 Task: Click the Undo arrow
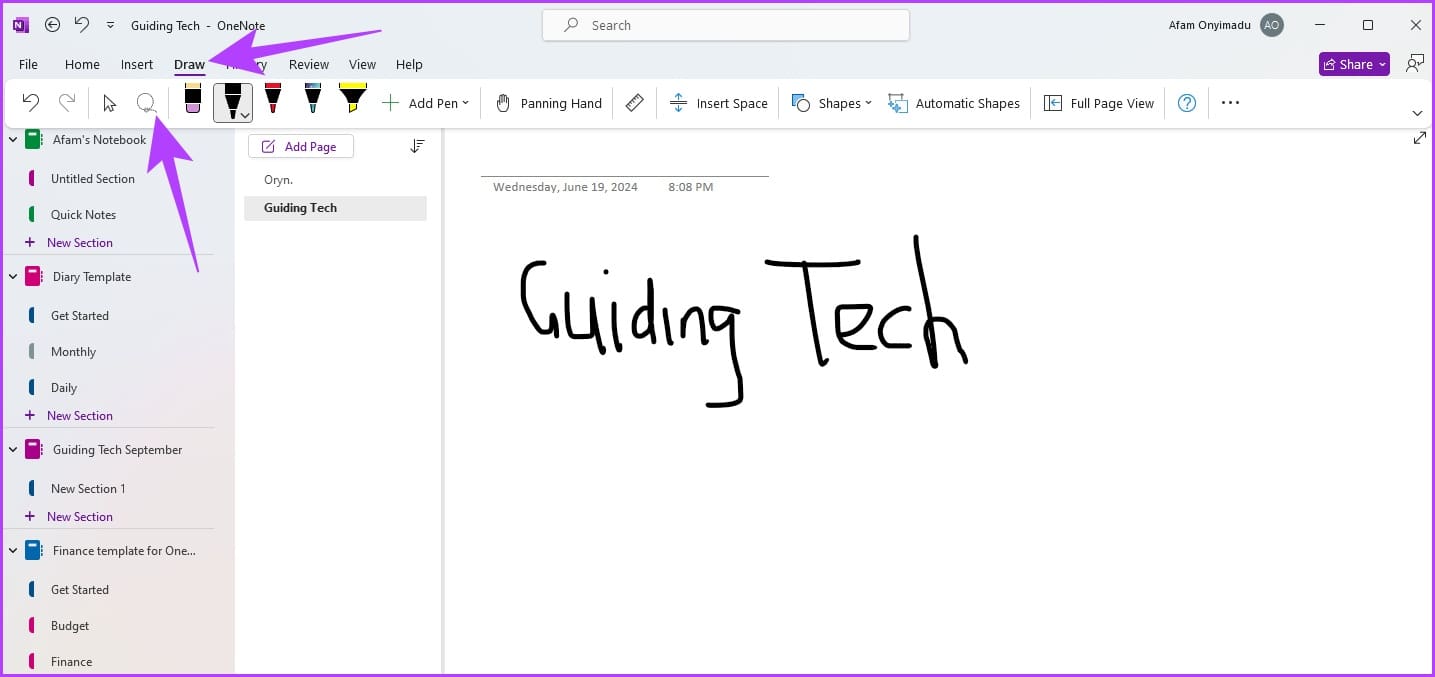pos(29,102)
